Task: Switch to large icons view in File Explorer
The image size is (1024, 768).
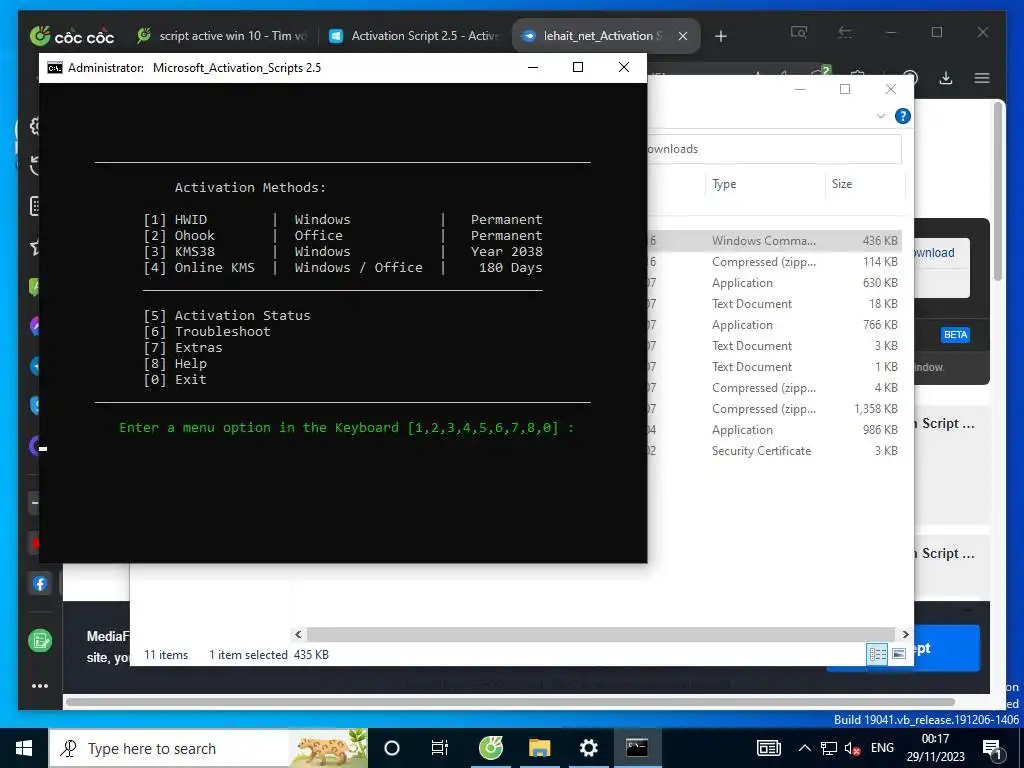Action: (x=899, y=654)
